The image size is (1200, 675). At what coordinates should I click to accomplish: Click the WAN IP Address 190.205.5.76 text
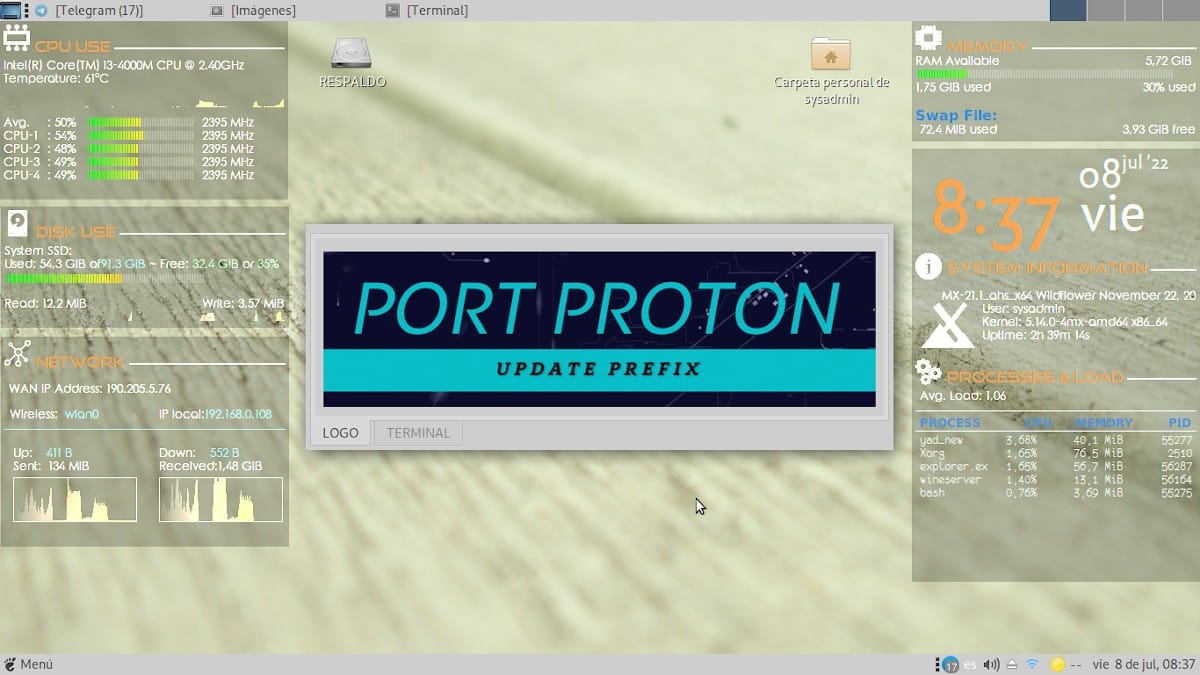tap(90, 389)
